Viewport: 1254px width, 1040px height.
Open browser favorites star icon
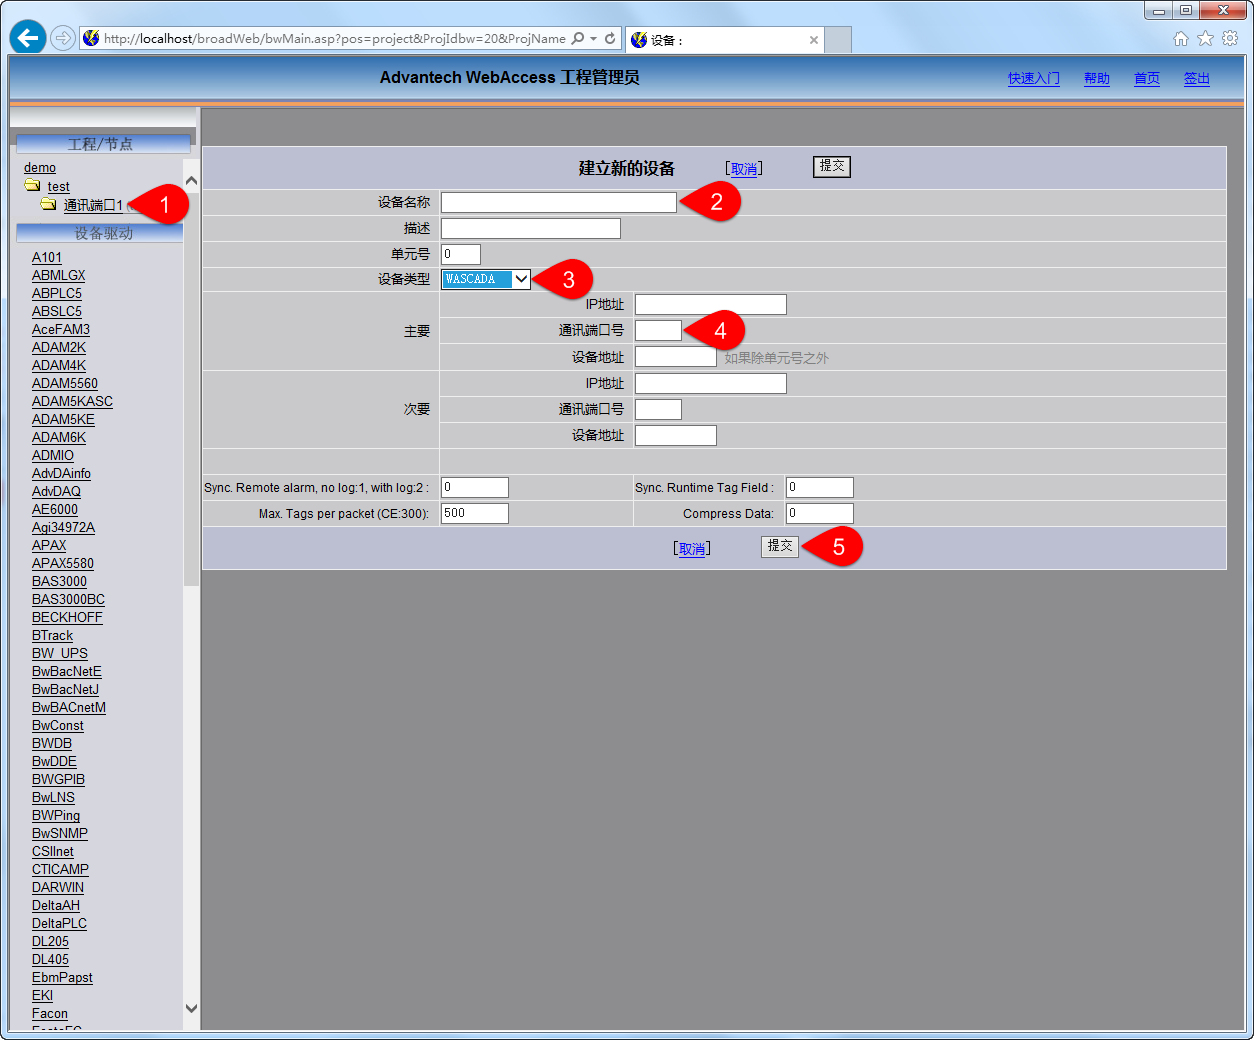(x=1205, y=39)
